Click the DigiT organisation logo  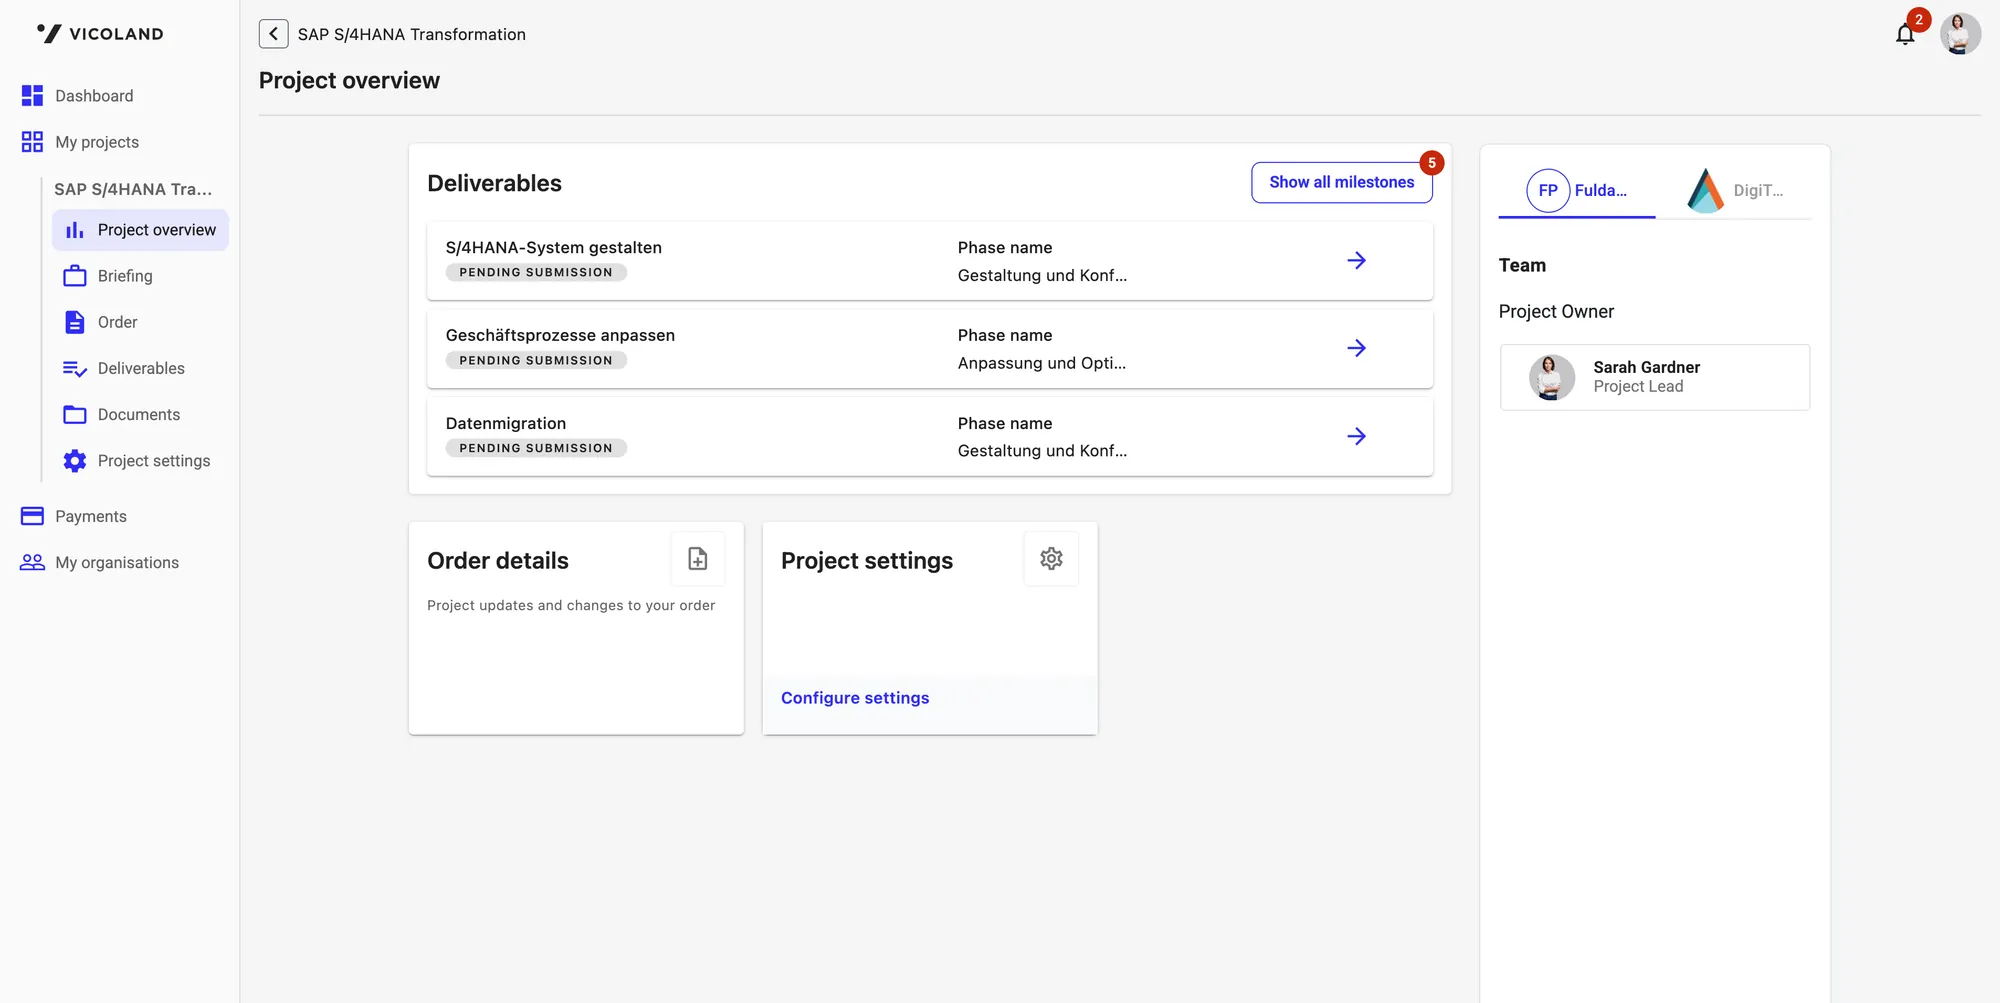tap(1705, 190)
